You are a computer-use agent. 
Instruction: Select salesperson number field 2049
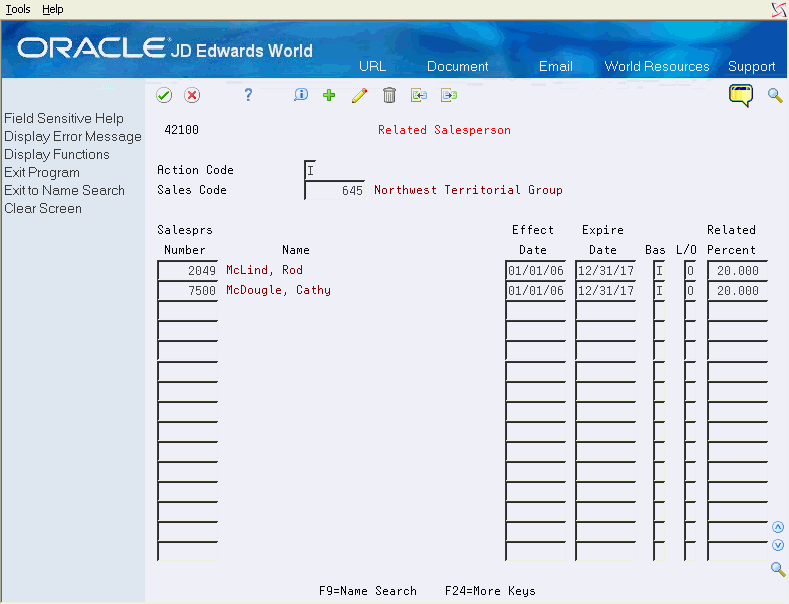(187, 270)
